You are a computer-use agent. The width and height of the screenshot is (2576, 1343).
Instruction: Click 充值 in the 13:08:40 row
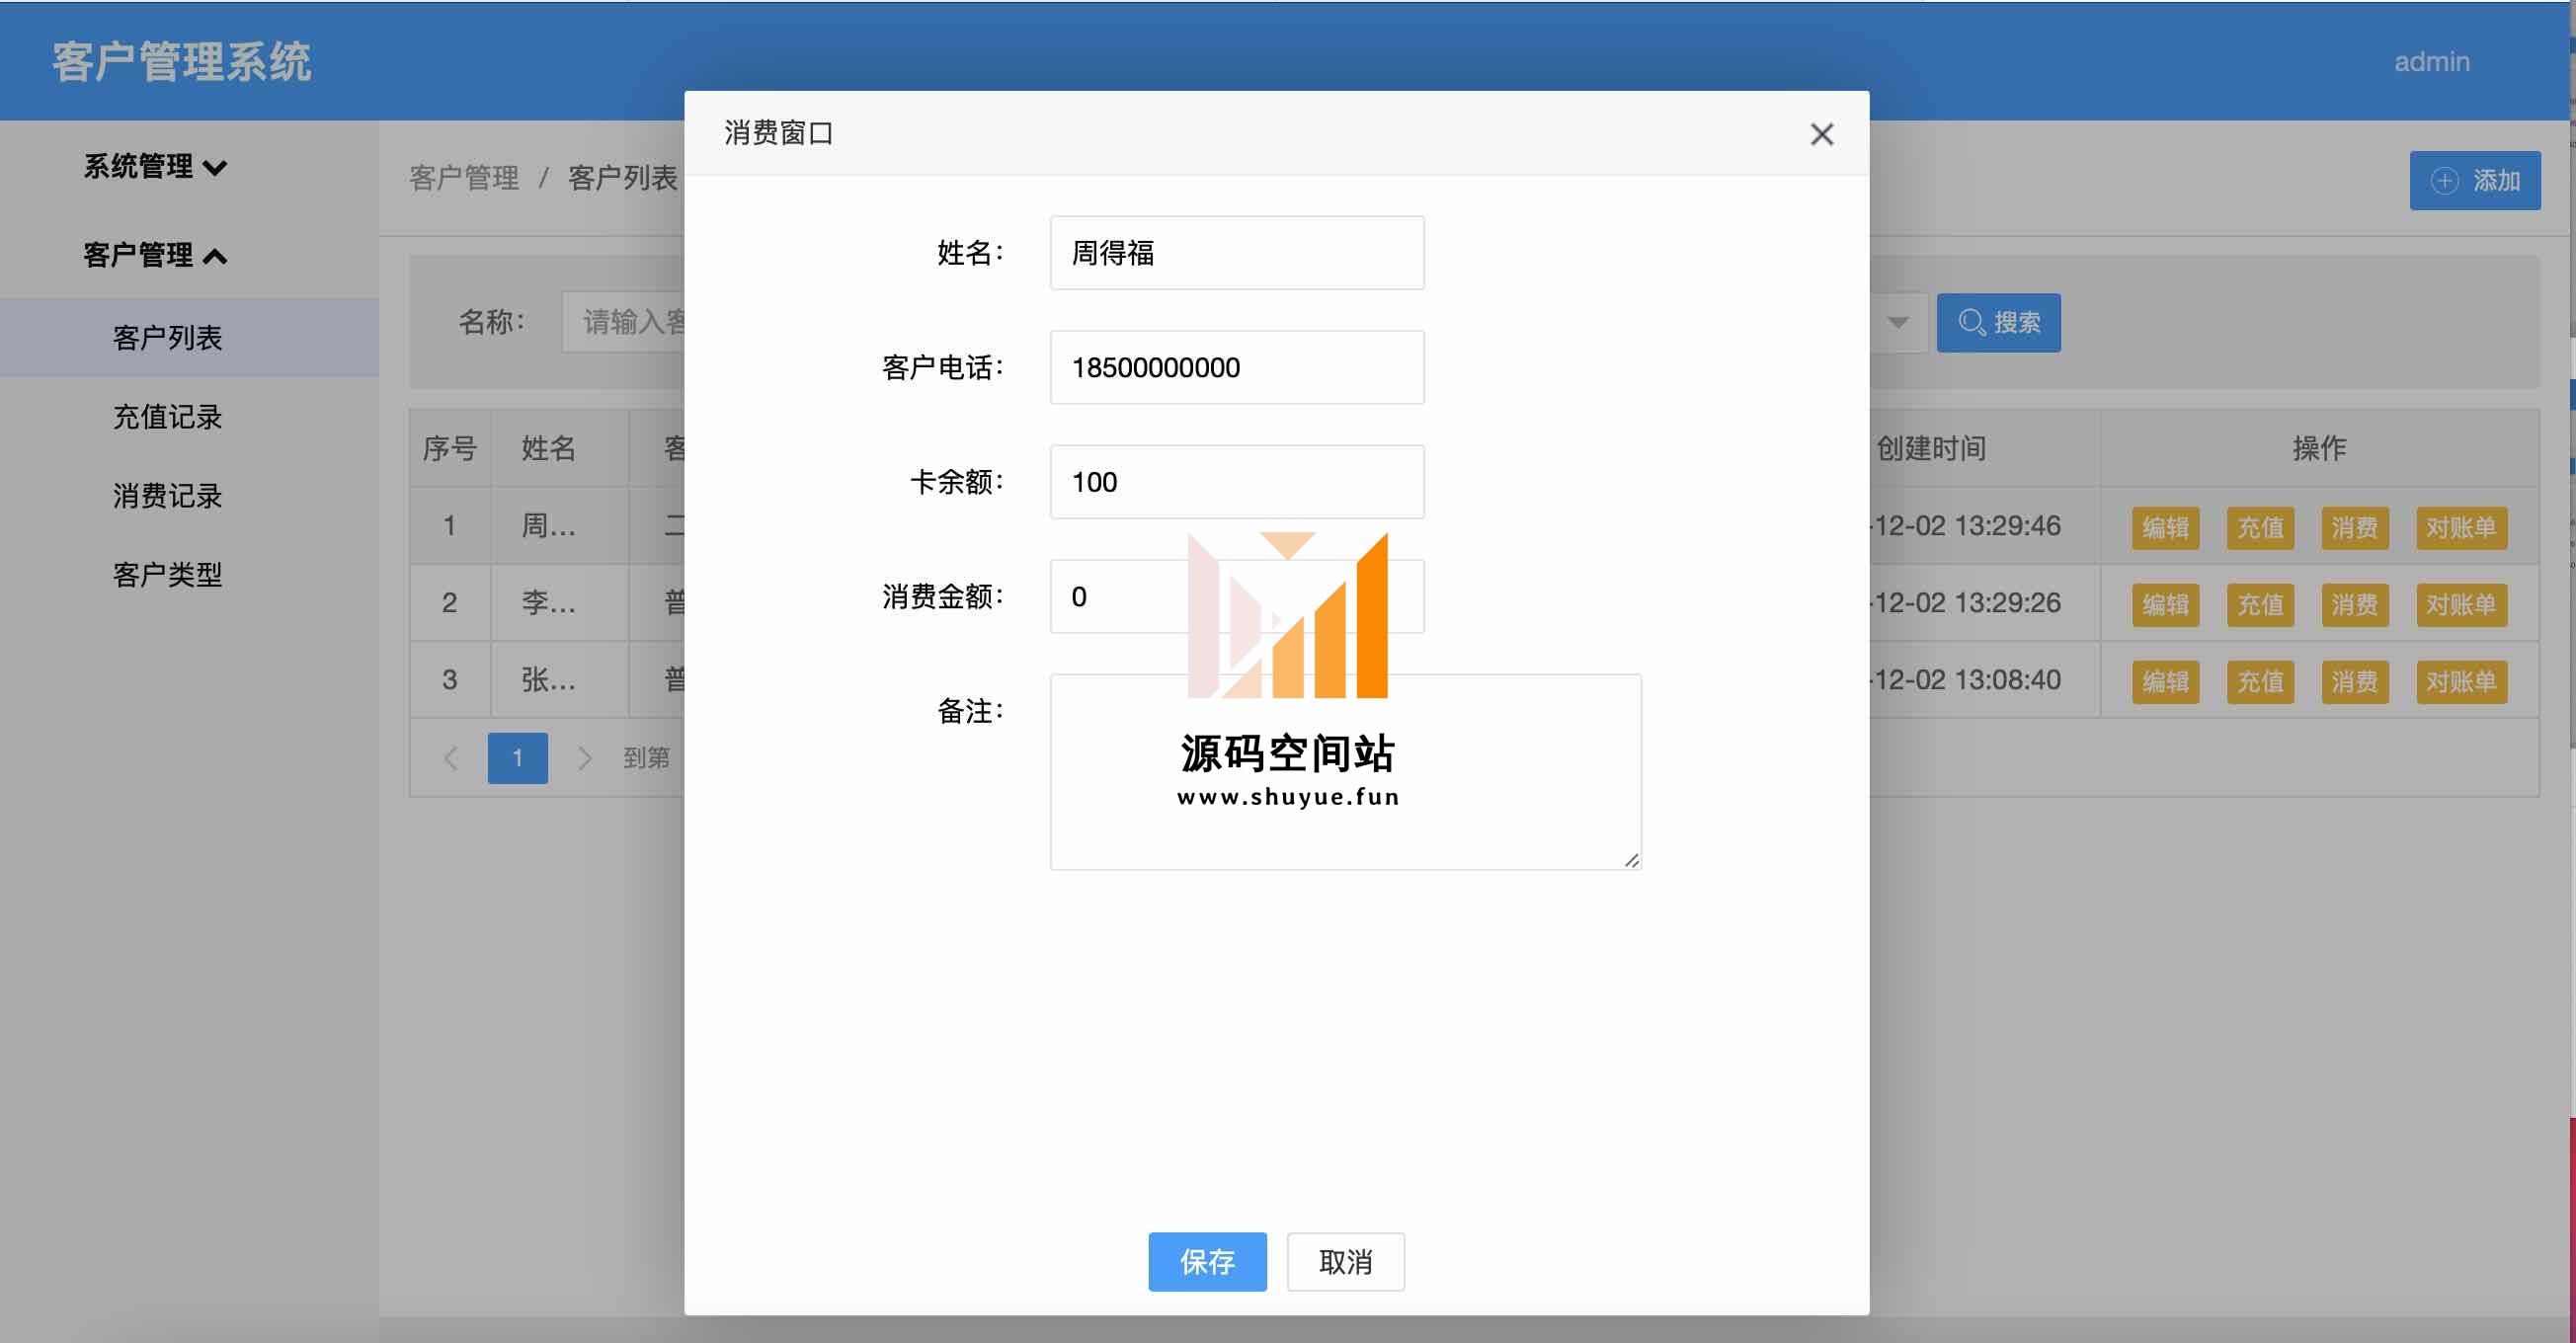pos(2260,681)
